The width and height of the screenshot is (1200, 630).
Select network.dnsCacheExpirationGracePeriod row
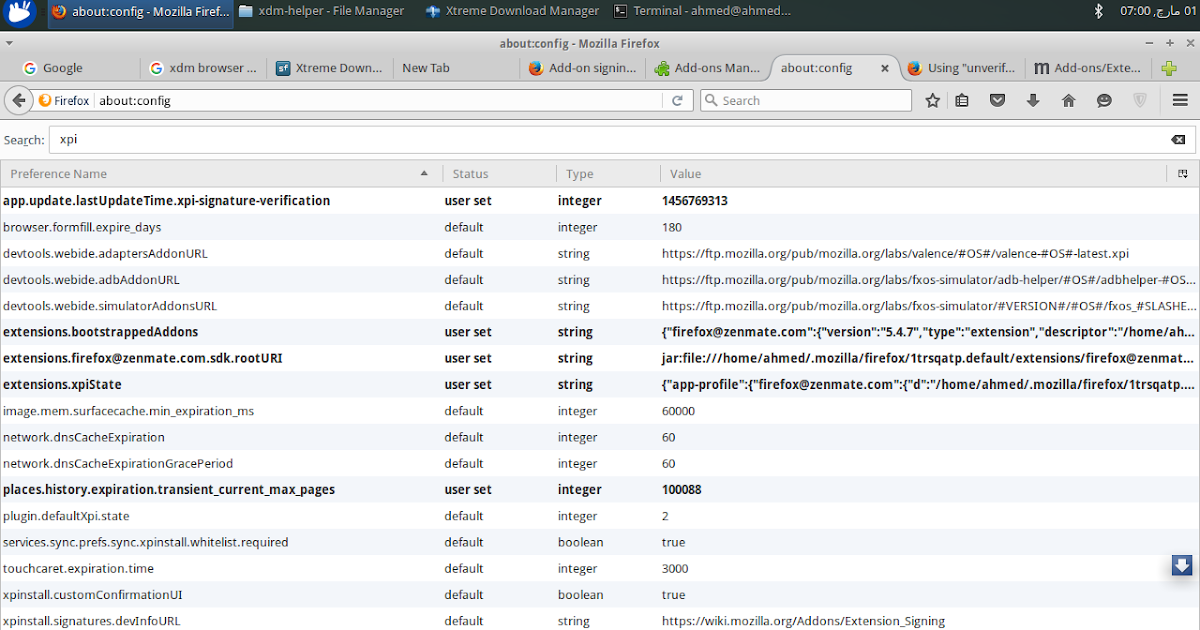pos(600,463)
